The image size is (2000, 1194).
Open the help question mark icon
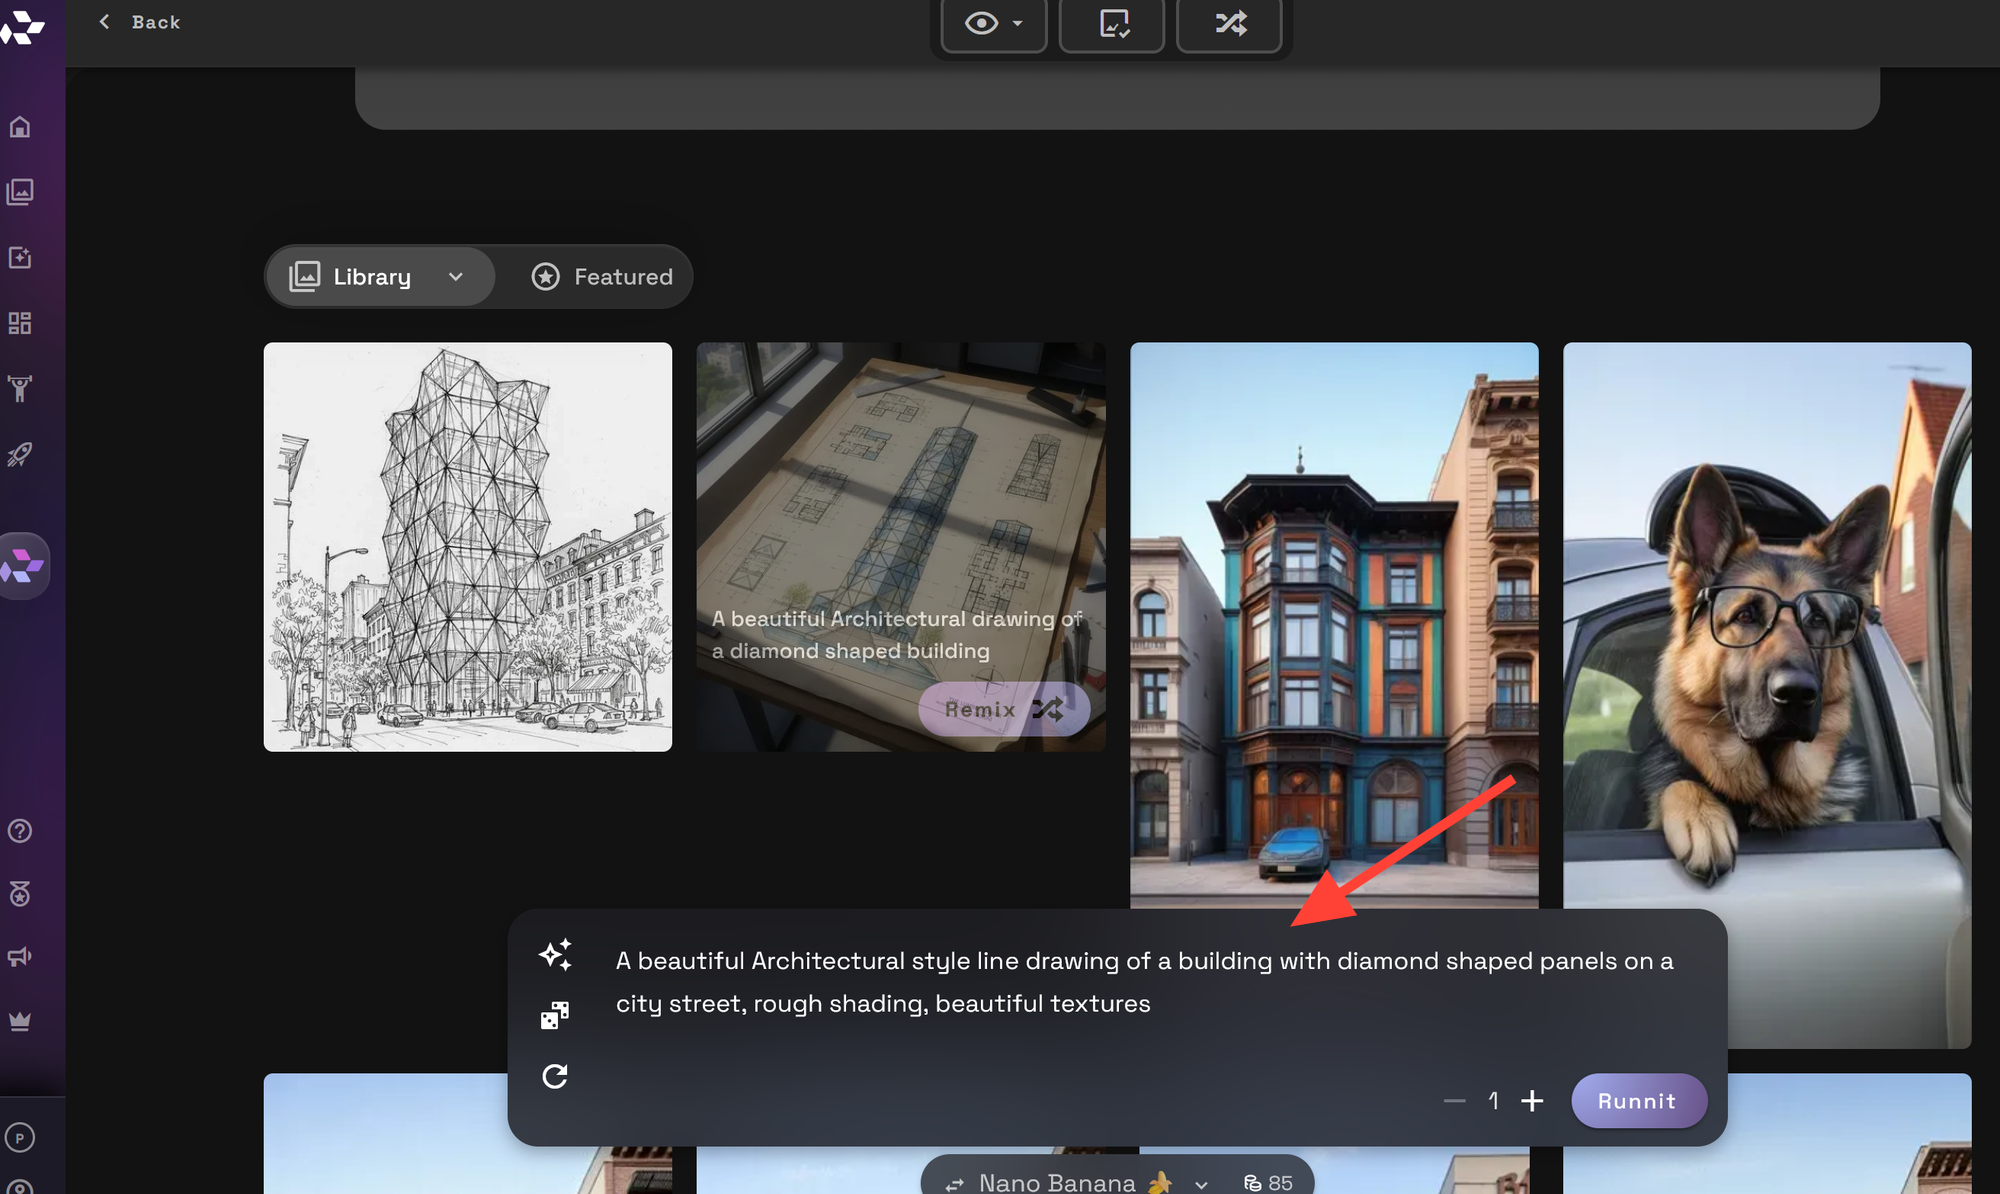(x=20, y=831)
